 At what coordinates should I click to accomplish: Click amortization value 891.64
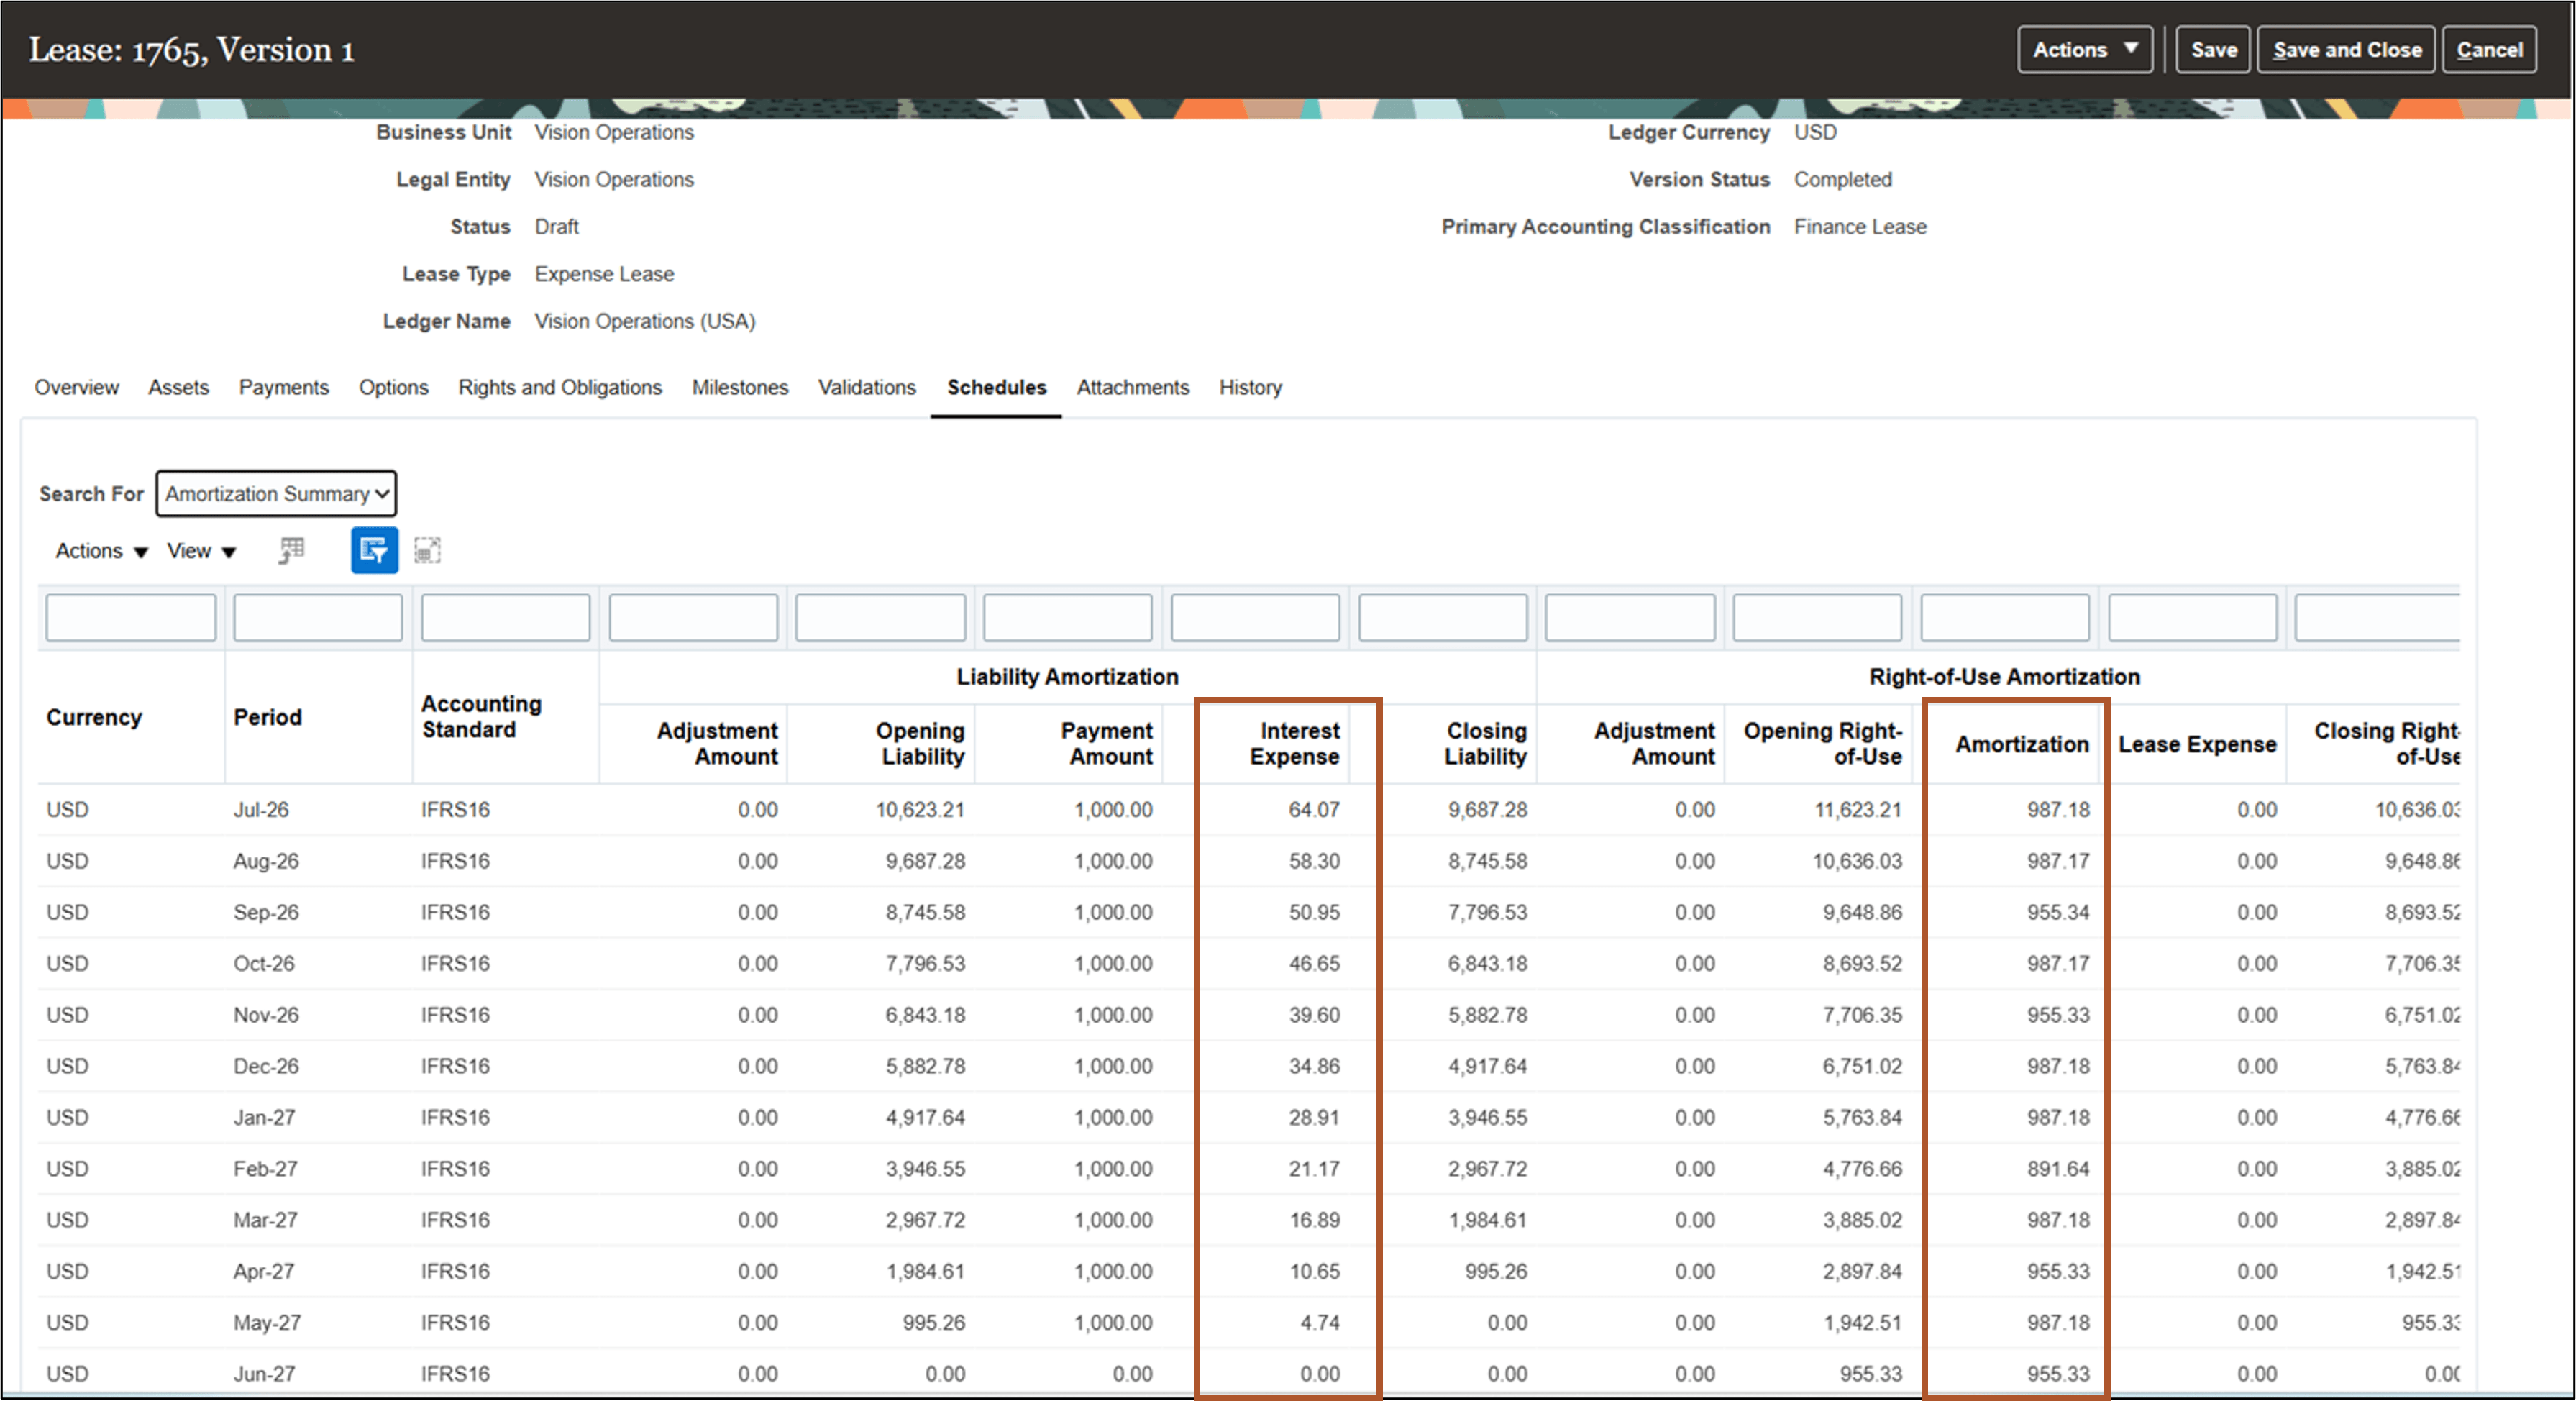click(x=2058, y=1168)
